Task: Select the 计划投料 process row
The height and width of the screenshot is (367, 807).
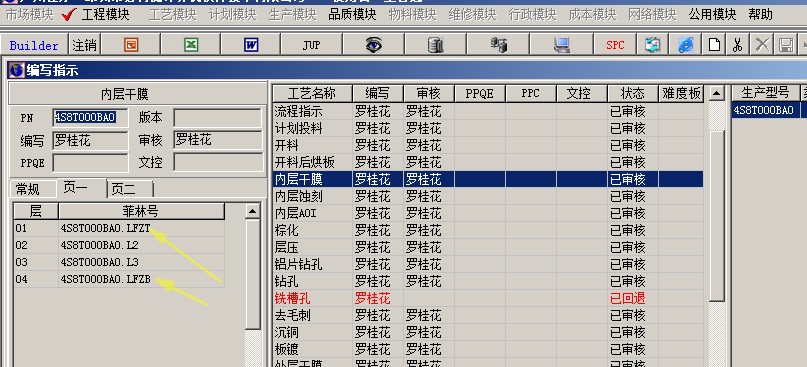Action: pos(488,128)
